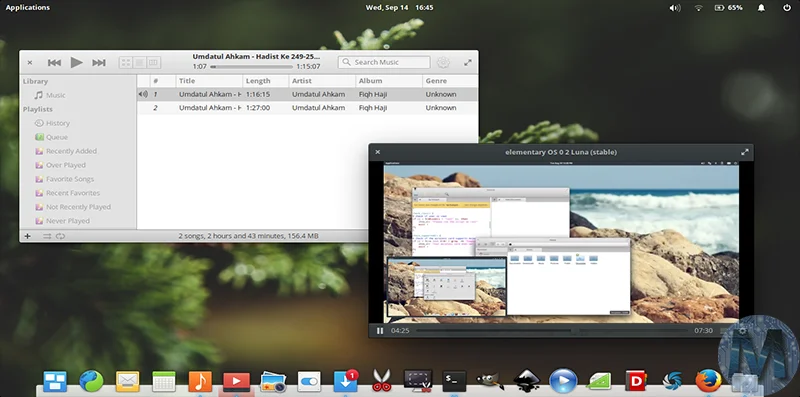Launch the blue play-button media player
Viewport: 800px width, 397px height.
pos(563,381)
